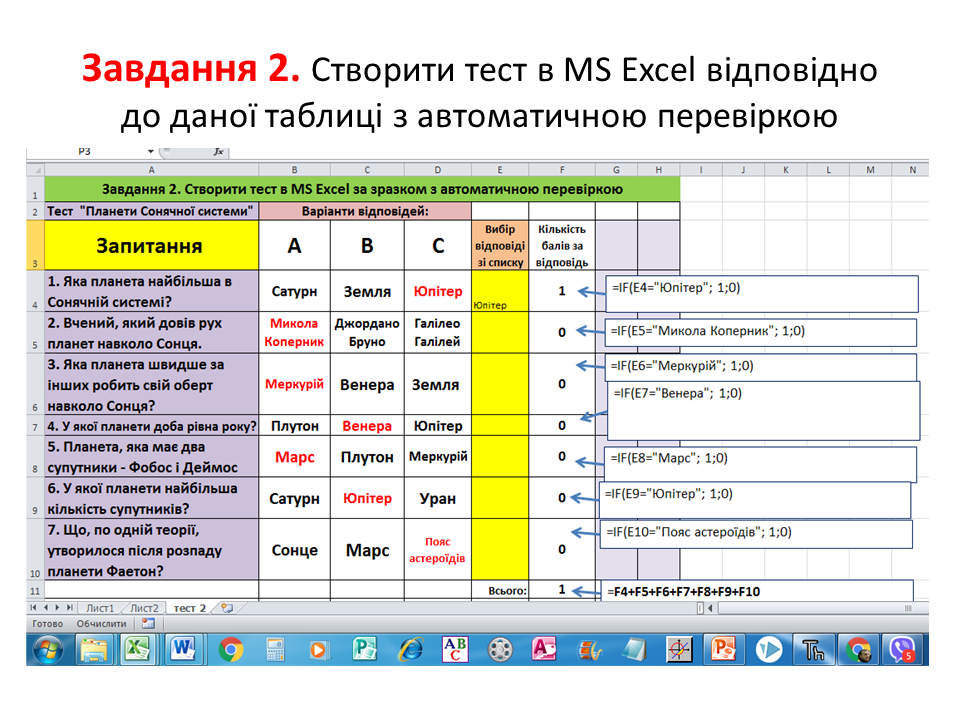The height and width of the screenshot is (720, 960).
Task: Open Calculator from the taskbar
Action: pyautogui.click(x=275, y=650)
